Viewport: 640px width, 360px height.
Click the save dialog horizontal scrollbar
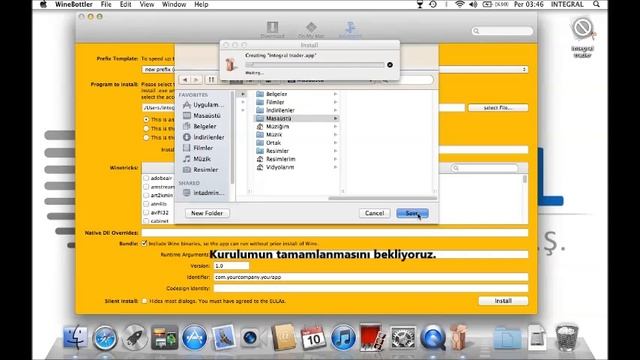(x=383, y=198)
